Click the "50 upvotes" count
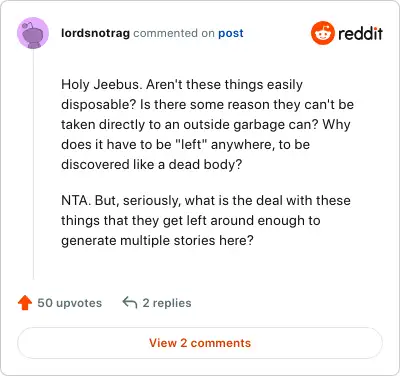The image size is (400, 376). [70, 303]
